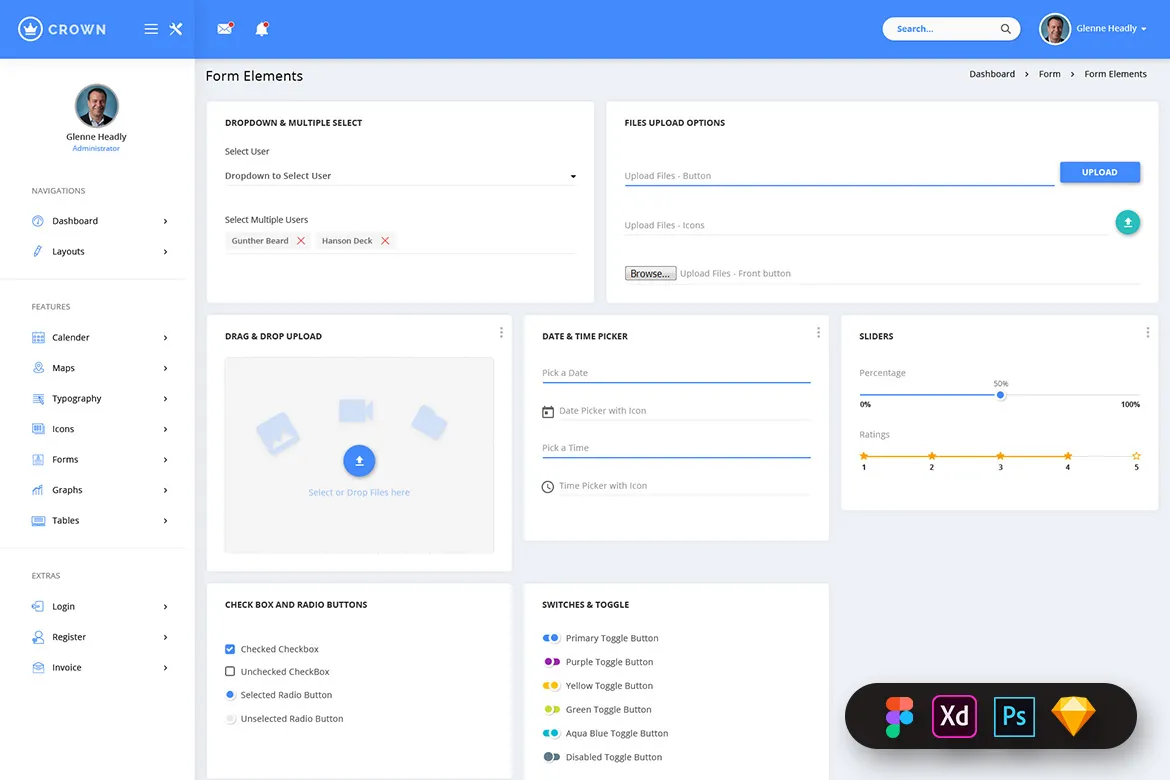
Task: Uncheck the Checked Checkbox
Action: [230, 648]
